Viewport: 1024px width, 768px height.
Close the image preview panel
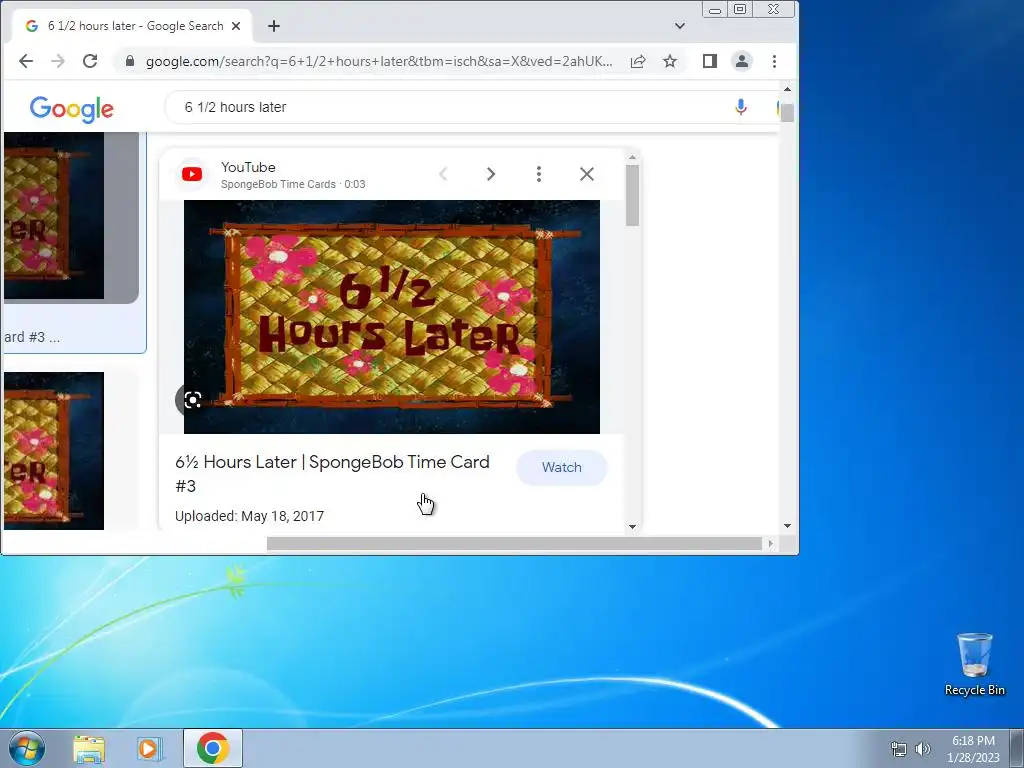pyautogui.click(x=586, y=174)
